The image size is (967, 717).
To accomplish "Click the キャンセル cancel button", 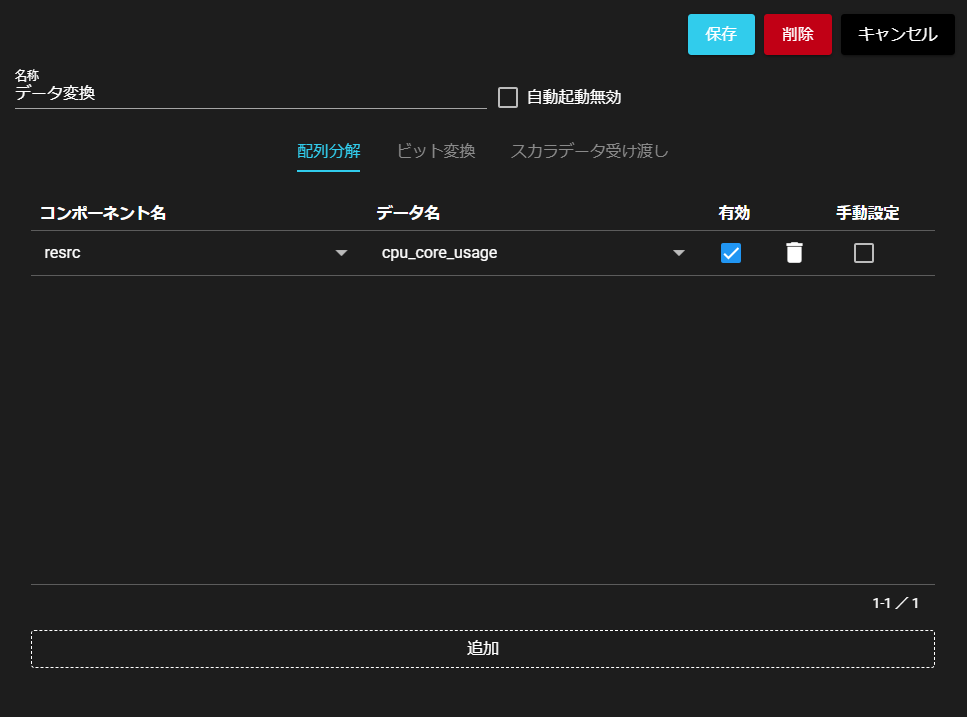I will click(897, 34).
